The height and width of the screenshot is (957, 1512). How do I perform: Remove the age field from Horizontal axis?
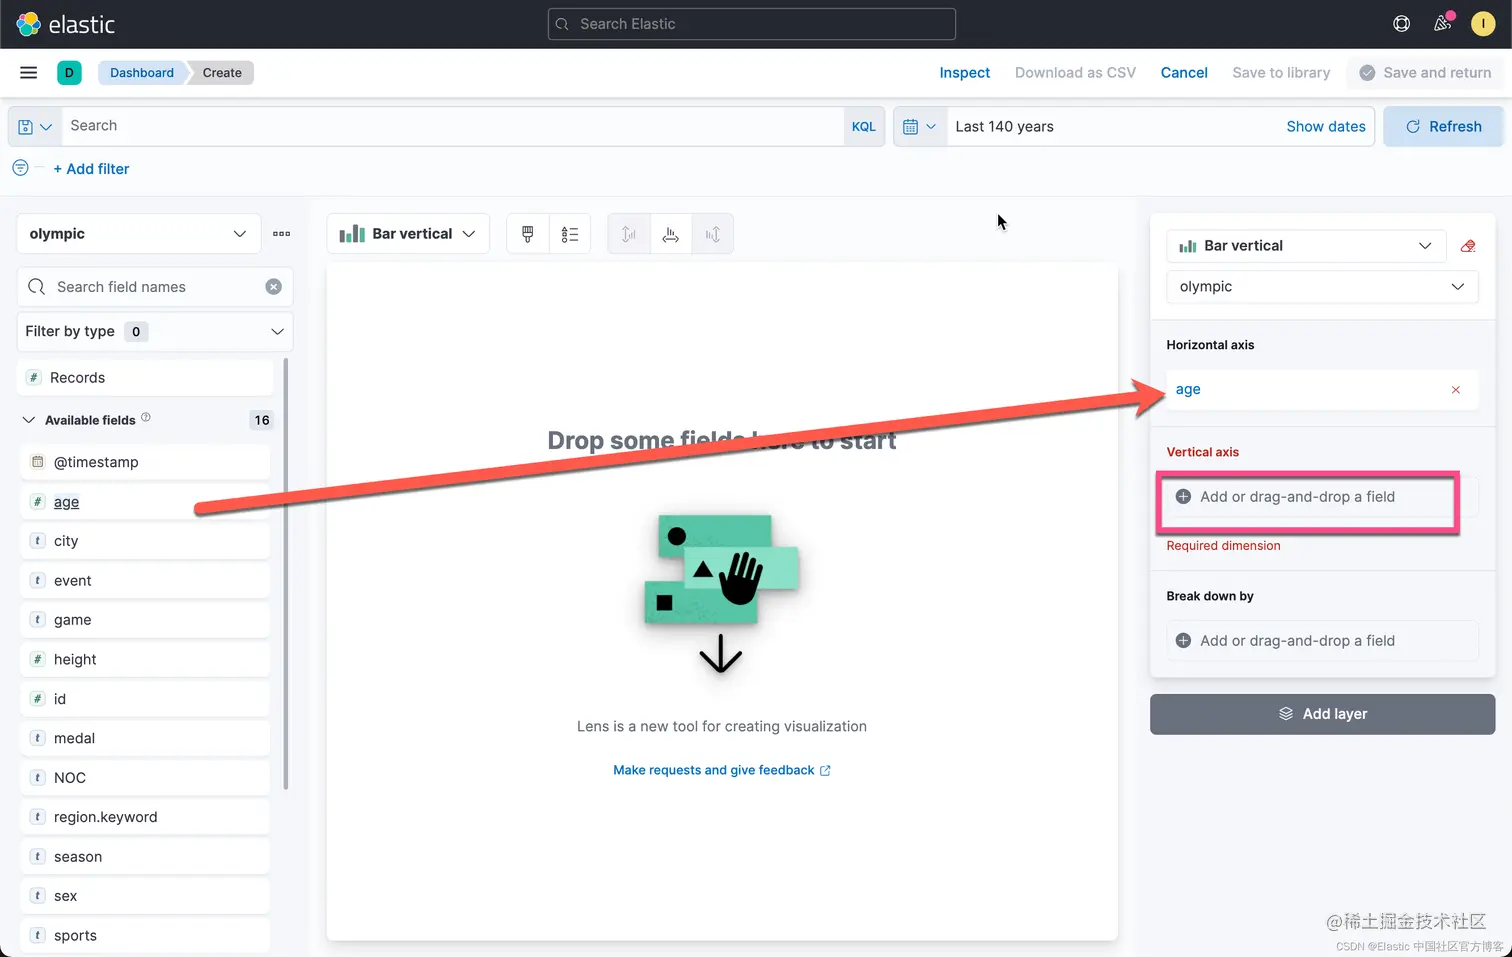(1456, 390)
